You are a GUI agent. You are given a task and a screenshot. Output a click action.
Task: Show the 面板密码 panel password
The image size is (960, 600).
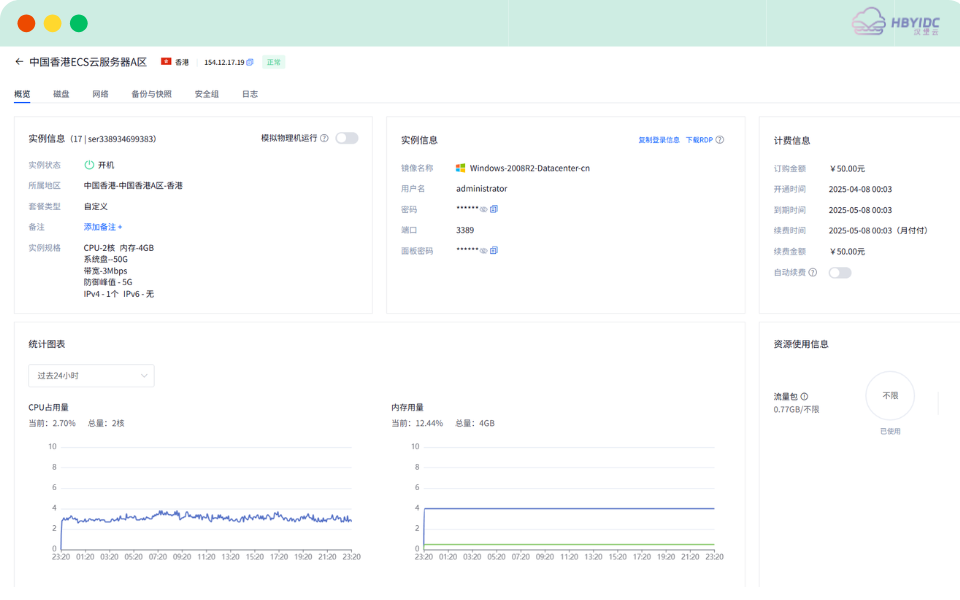[483, 251]
